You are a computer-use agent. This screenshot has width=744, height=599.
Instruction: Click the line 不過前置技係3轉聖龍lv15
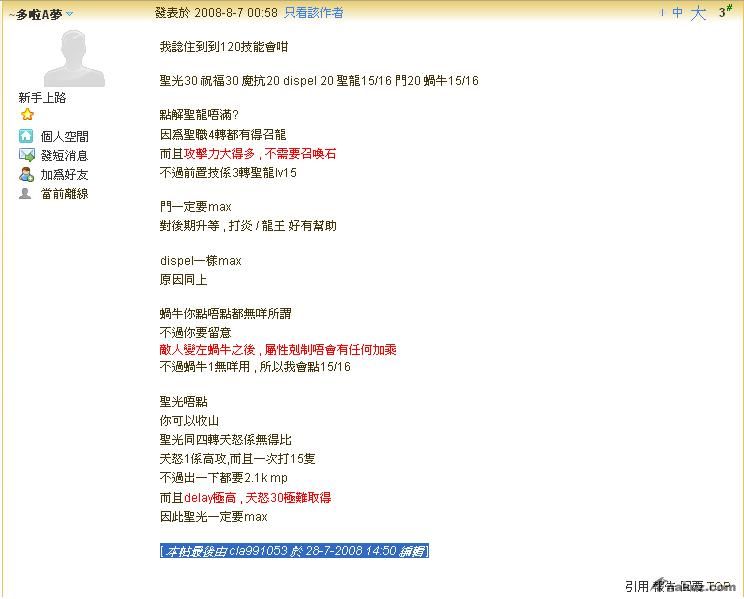(x=228, y=173)
